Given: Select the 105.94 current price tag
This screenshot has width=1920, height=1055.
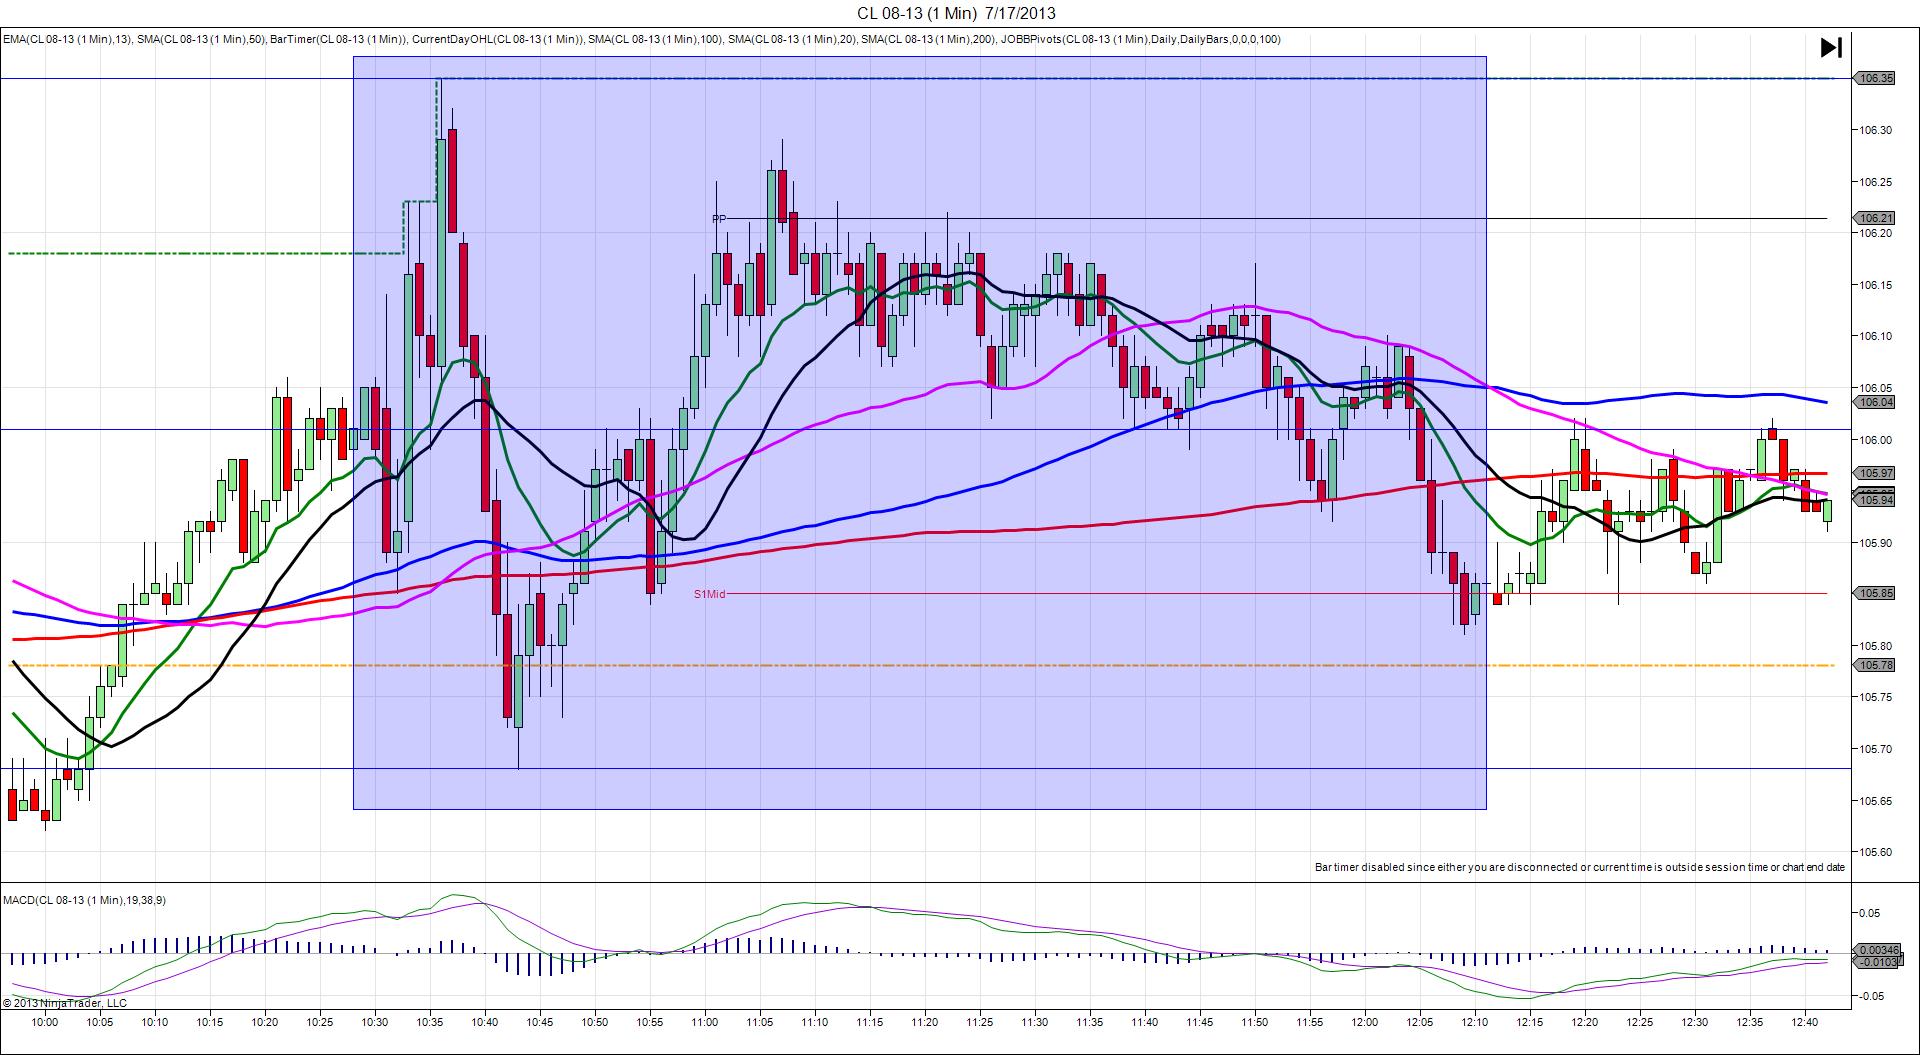Looking at the screenshot, I should click(1875, 500).
